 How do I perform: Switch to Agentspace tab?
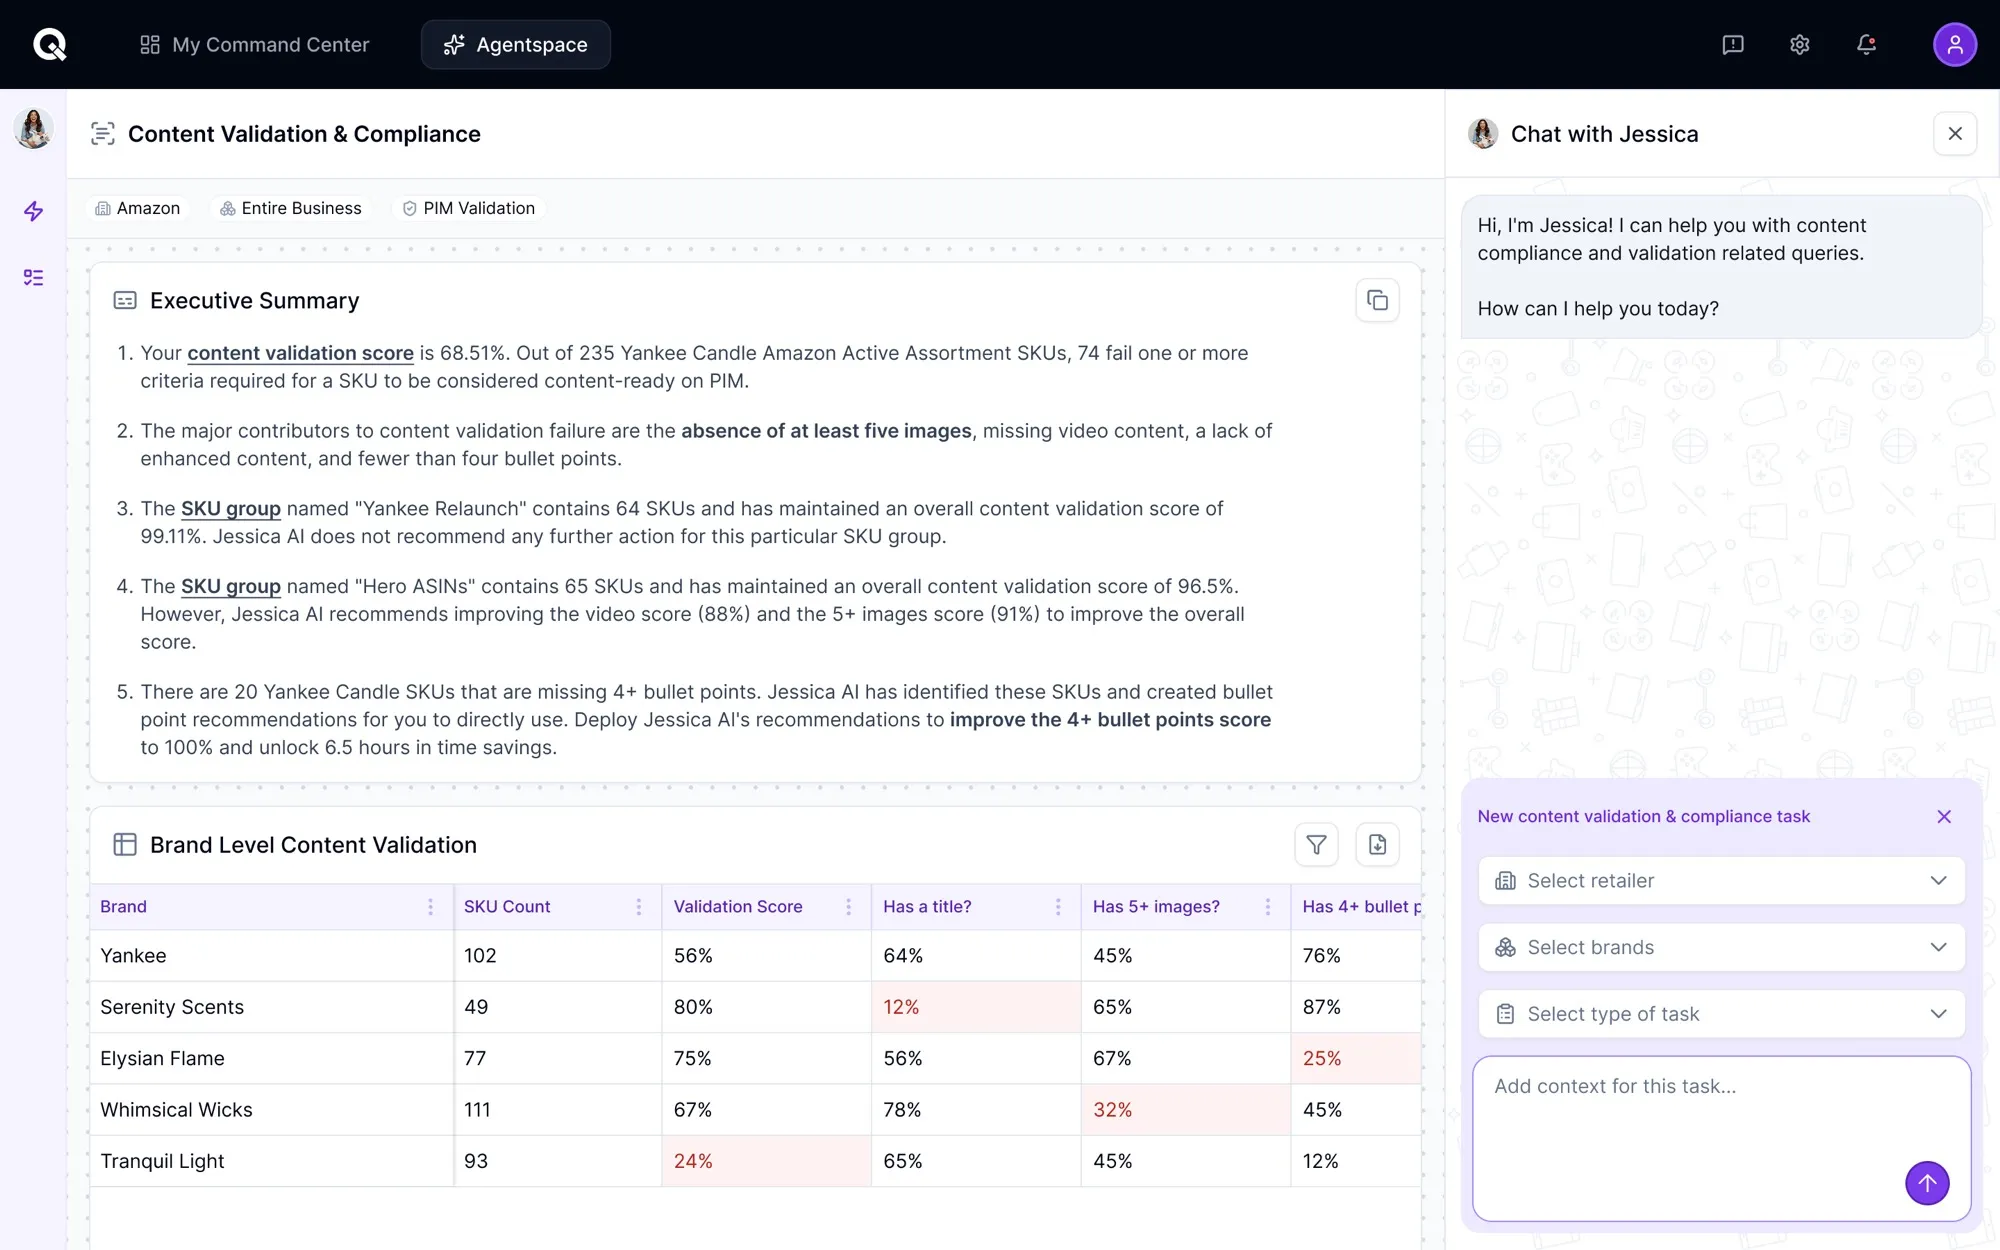[515, 44]
